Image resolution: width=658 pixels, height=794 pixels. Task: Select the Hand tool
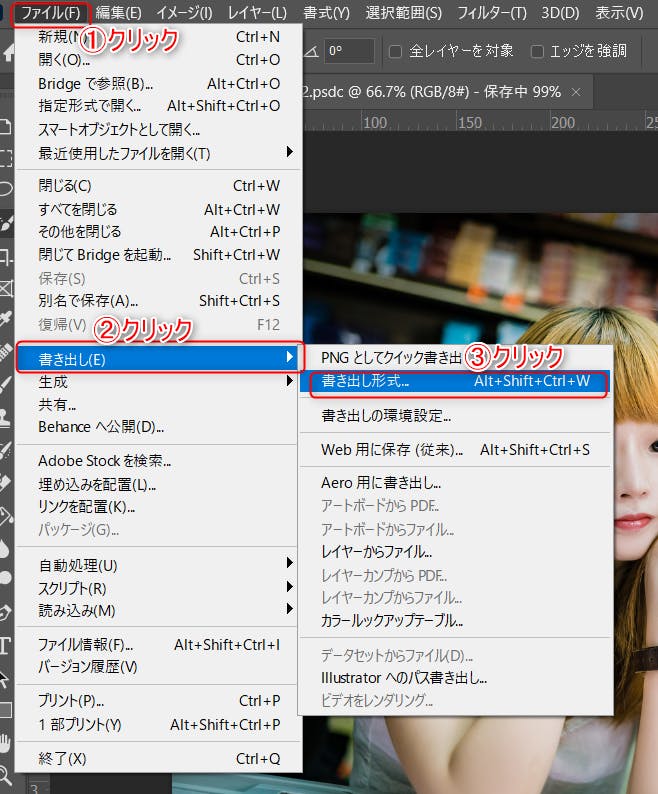pos(5,742)
